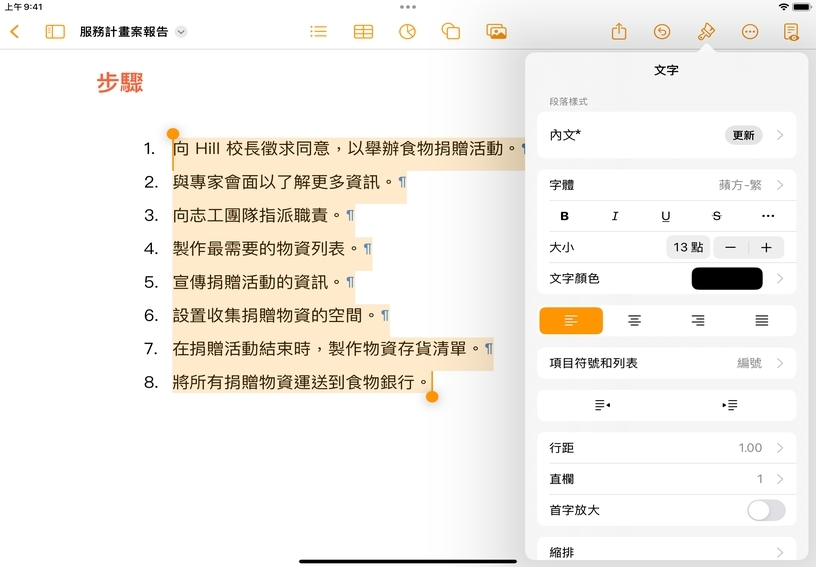
Task: Insert a table from the toolbar
Action: [363, 32]
